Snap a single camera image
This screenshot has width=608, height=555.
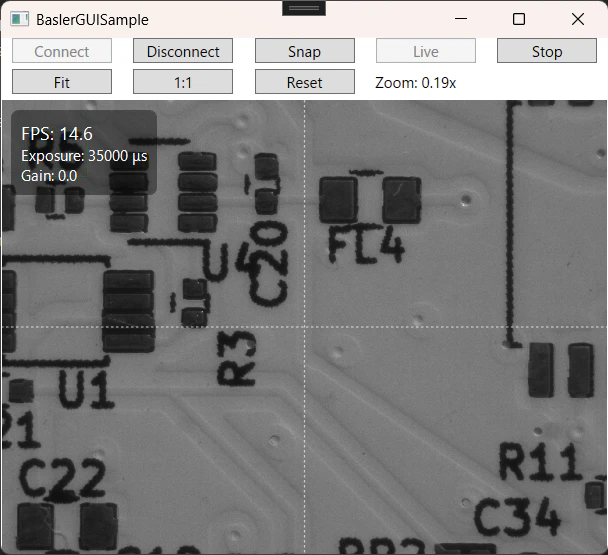point(304,51)
